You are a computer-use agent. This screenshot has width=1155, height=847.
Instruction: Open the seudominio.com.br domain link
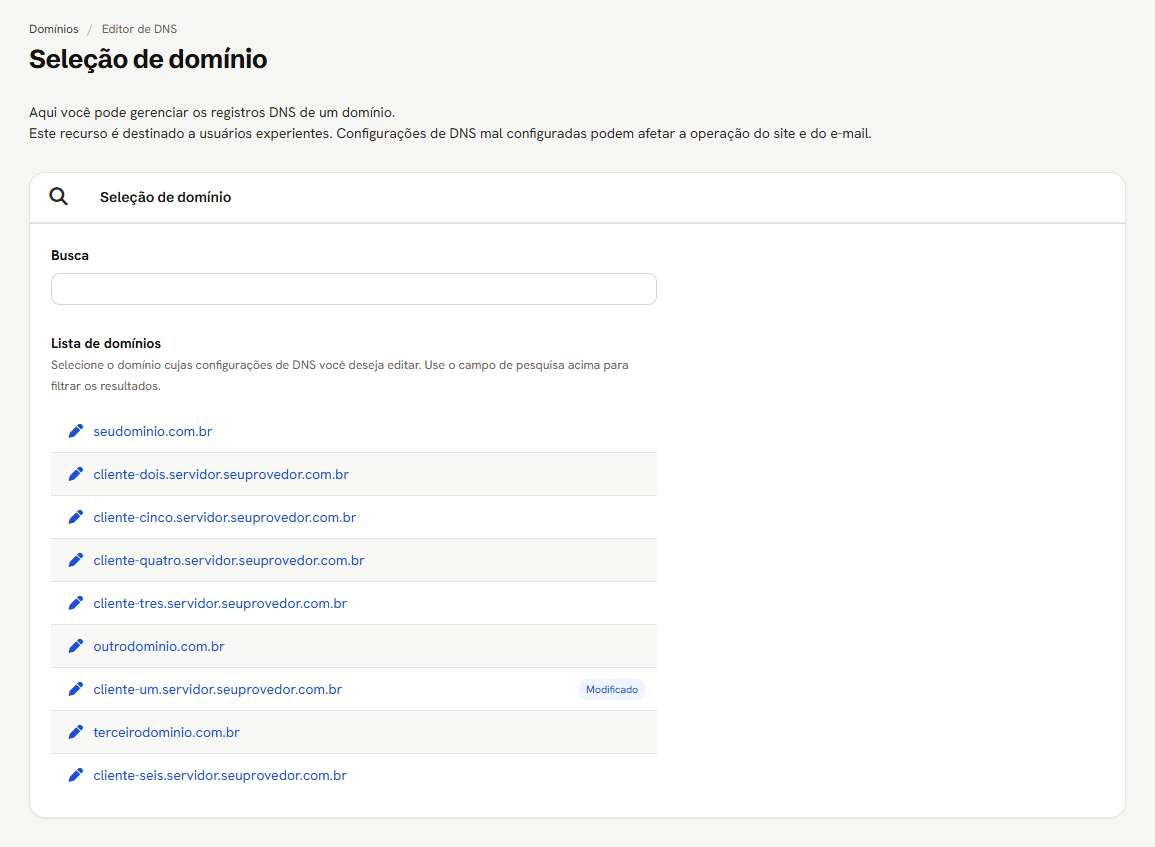152,432
